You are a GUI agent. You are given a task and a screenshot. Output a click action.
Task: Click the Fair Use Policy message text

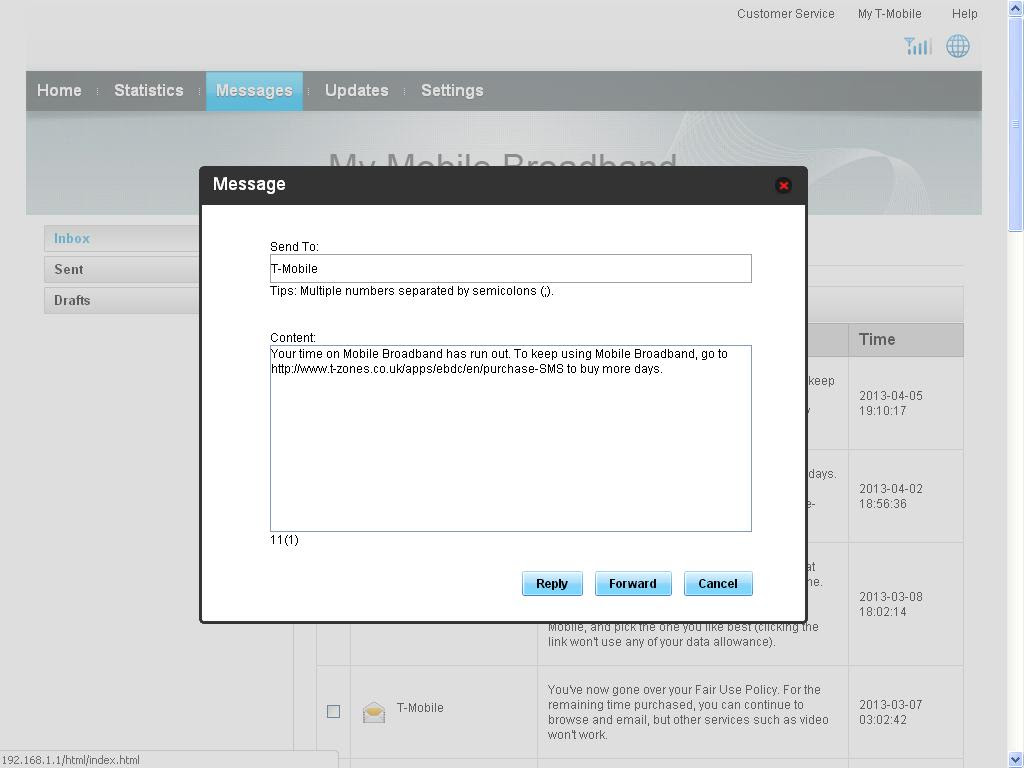(x=688, y=712)
